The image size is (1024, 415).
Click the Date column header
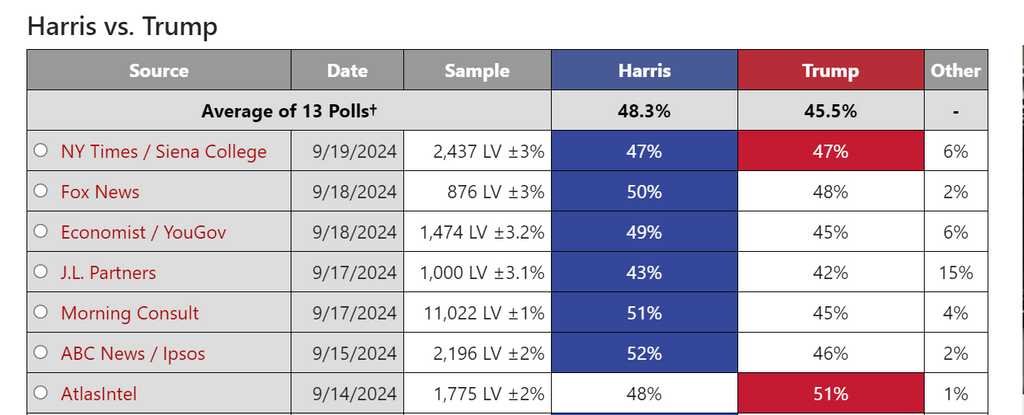(x=347, y=70)
